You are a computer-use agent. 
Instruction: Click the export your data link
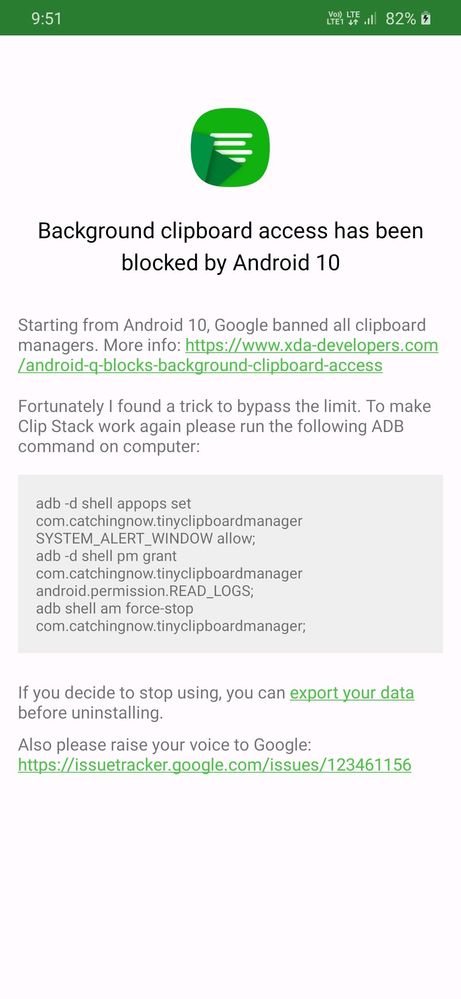point(351,693)
